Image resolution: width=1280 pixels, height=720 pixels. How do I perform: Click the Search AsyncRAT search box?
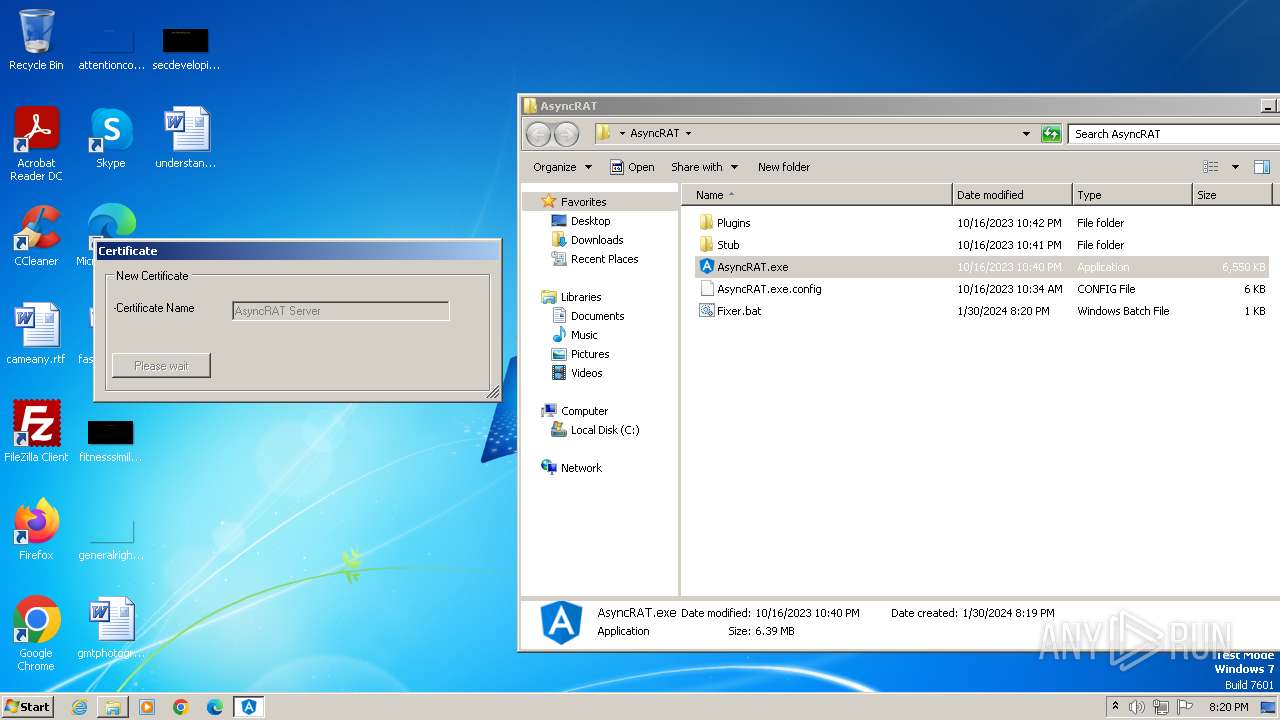(x=1173, y=134)
